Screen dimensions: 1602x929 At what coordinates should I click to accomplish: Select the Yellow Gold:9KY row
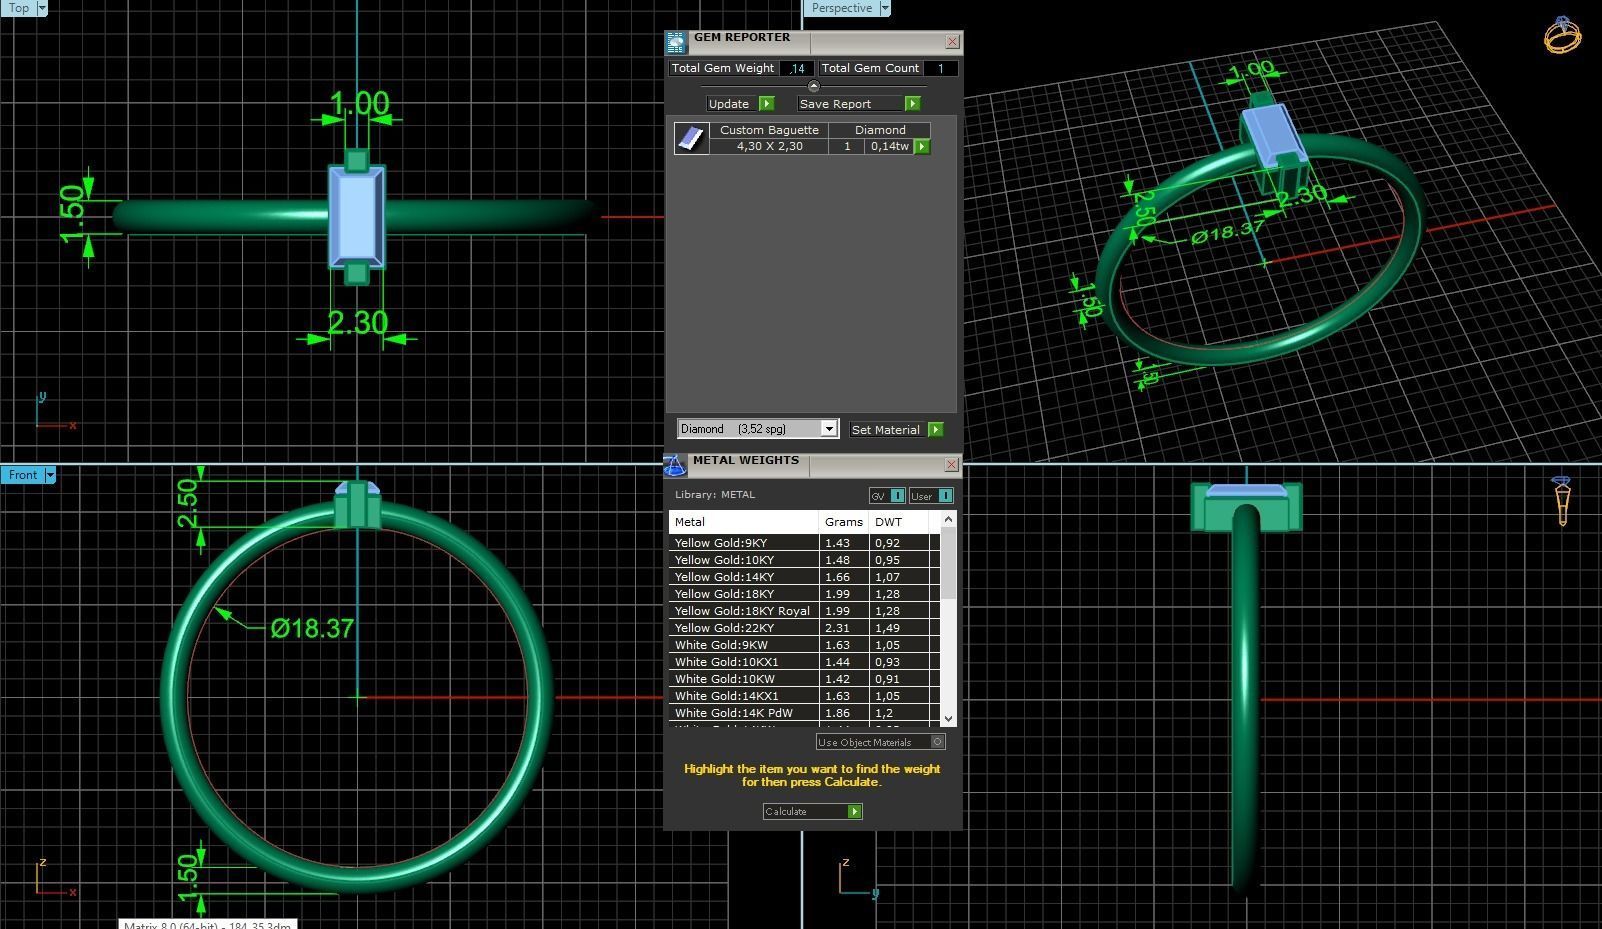(x=805, y=543)
